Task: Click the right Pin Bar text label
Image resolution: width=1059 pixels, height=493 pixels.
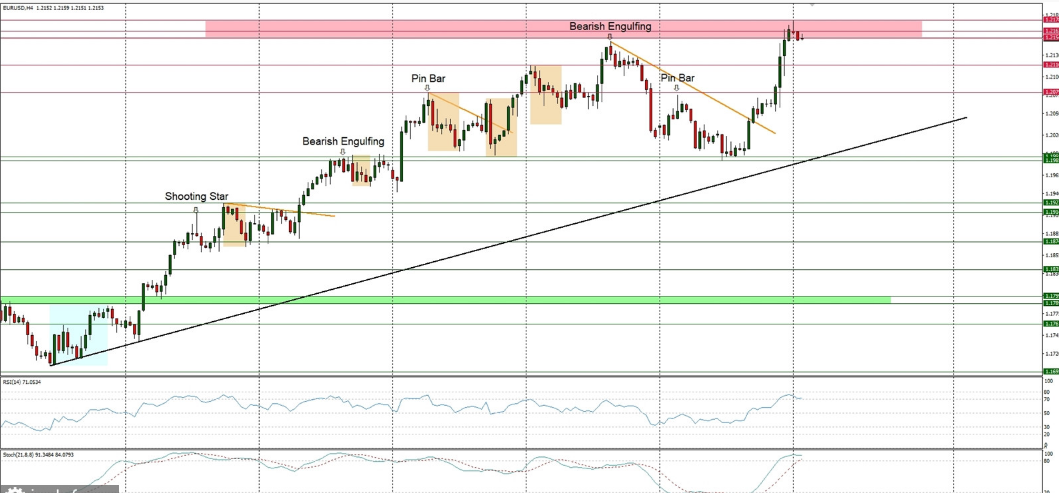Action: [677, 77]
